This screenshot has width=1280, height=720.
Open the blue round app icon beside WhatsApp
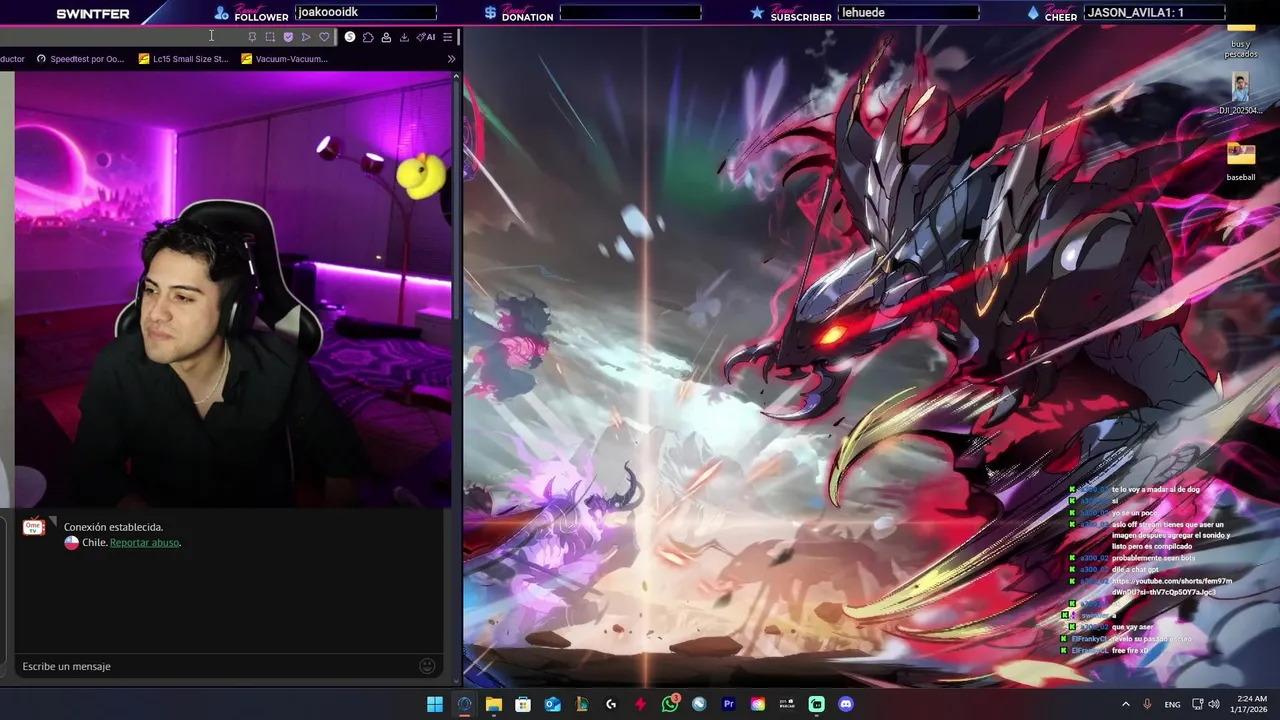tap(699, 704)
